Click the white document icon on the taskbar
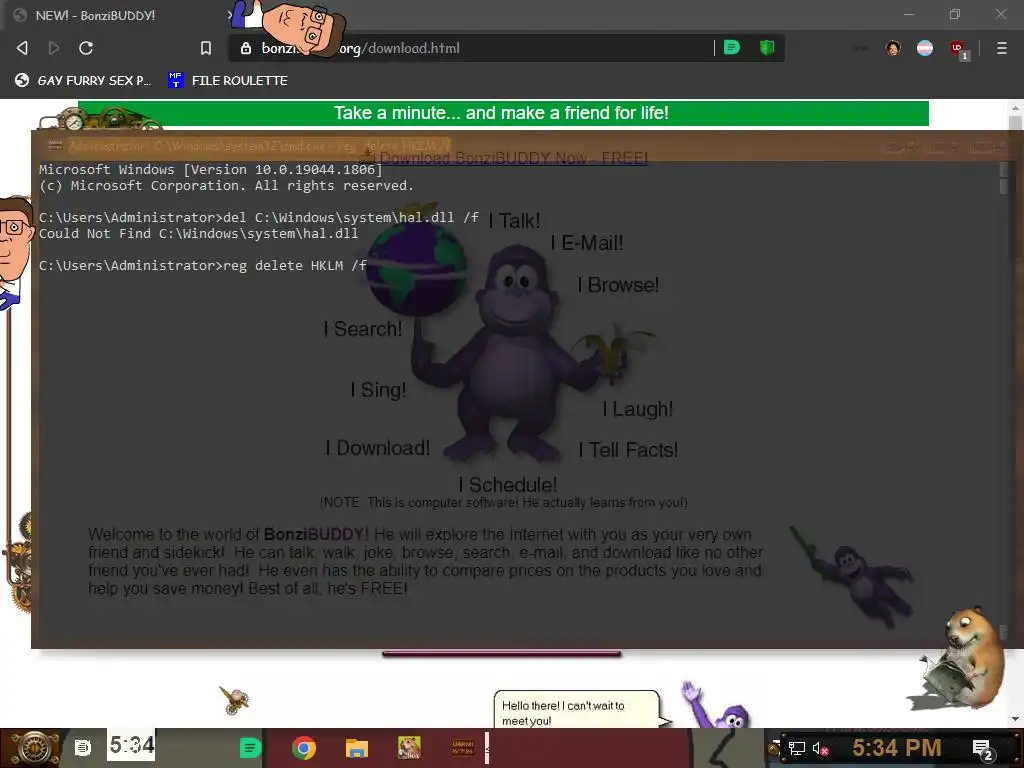Image resolution: width=1024 pixels, height=768 pixels. (82, 747)
